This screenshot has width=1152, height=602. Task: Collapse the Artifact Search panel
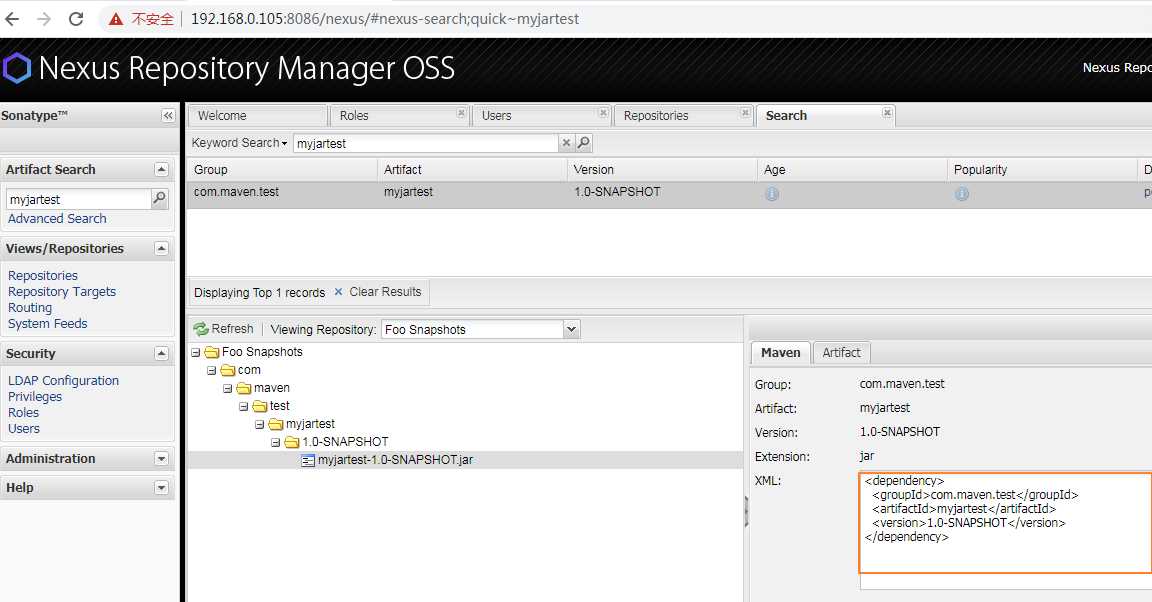[x=162, y=169]
